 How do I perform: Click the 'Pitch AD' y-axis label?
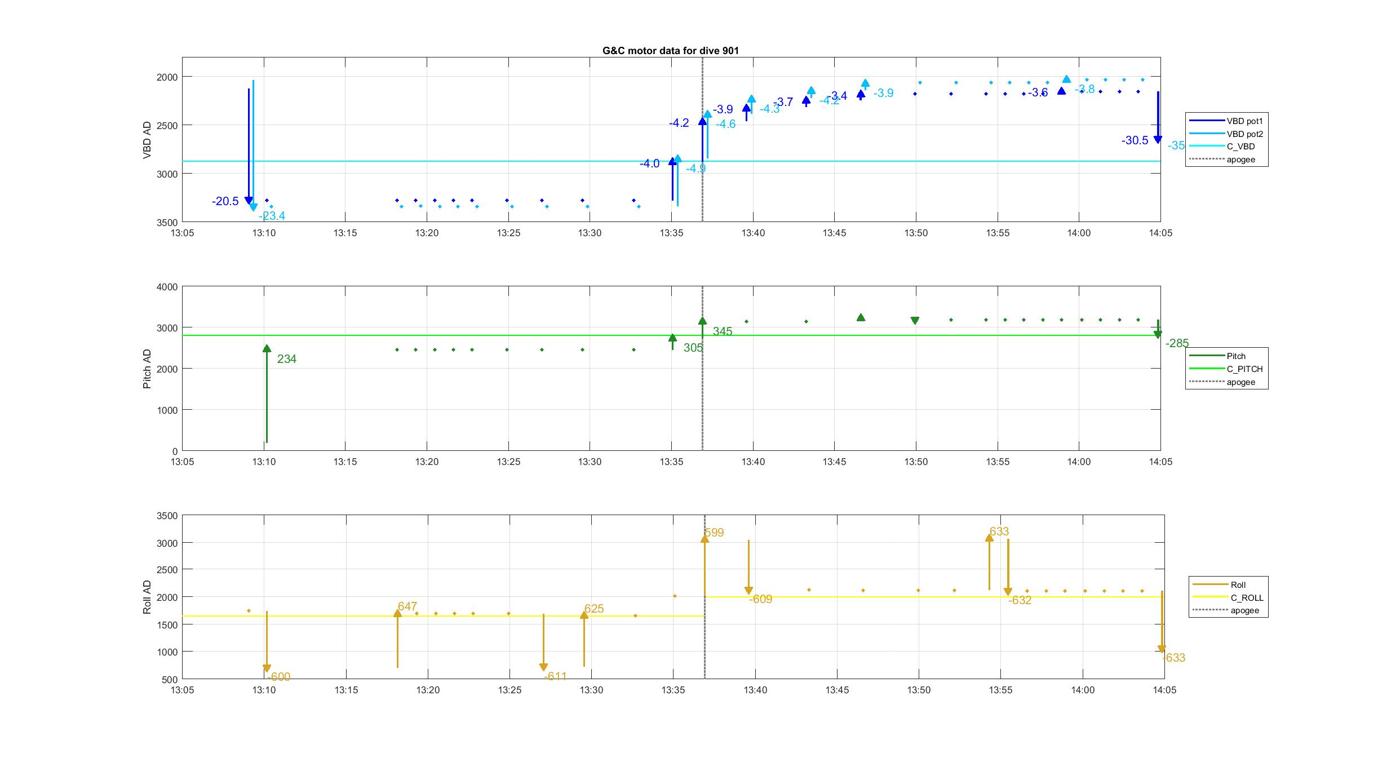[147, 369]
